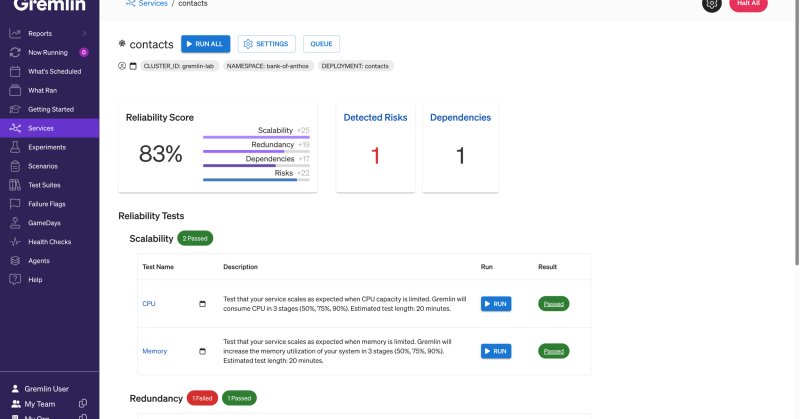Open the Agents stack icon
The width and height of the screenshot is (800, 419).
click(15, 261)
